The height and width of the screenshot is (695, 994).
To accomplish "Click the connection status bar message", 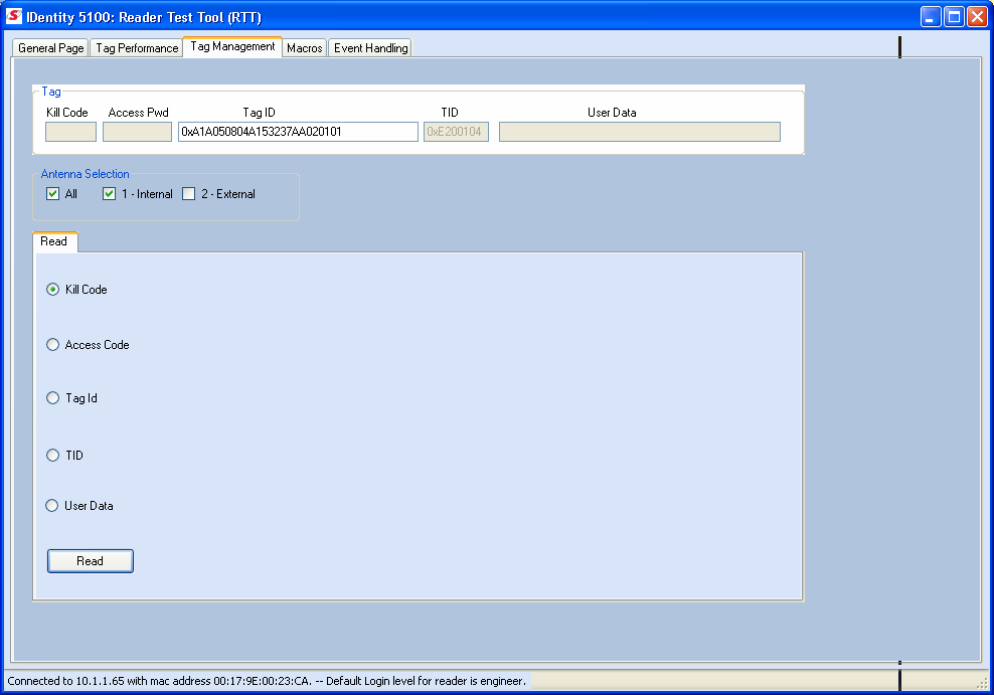I will 267,681.
